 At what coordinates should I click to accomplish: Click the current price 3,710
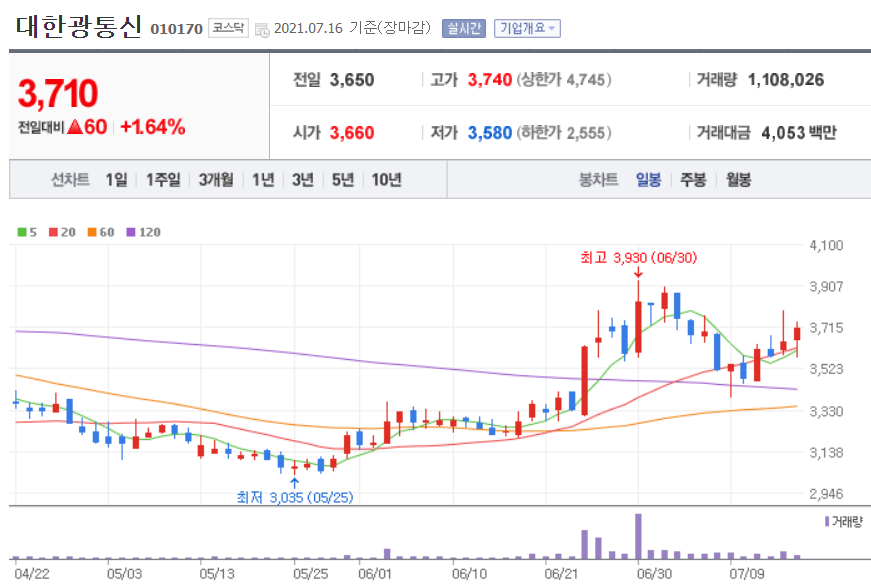tap(58, 93)
